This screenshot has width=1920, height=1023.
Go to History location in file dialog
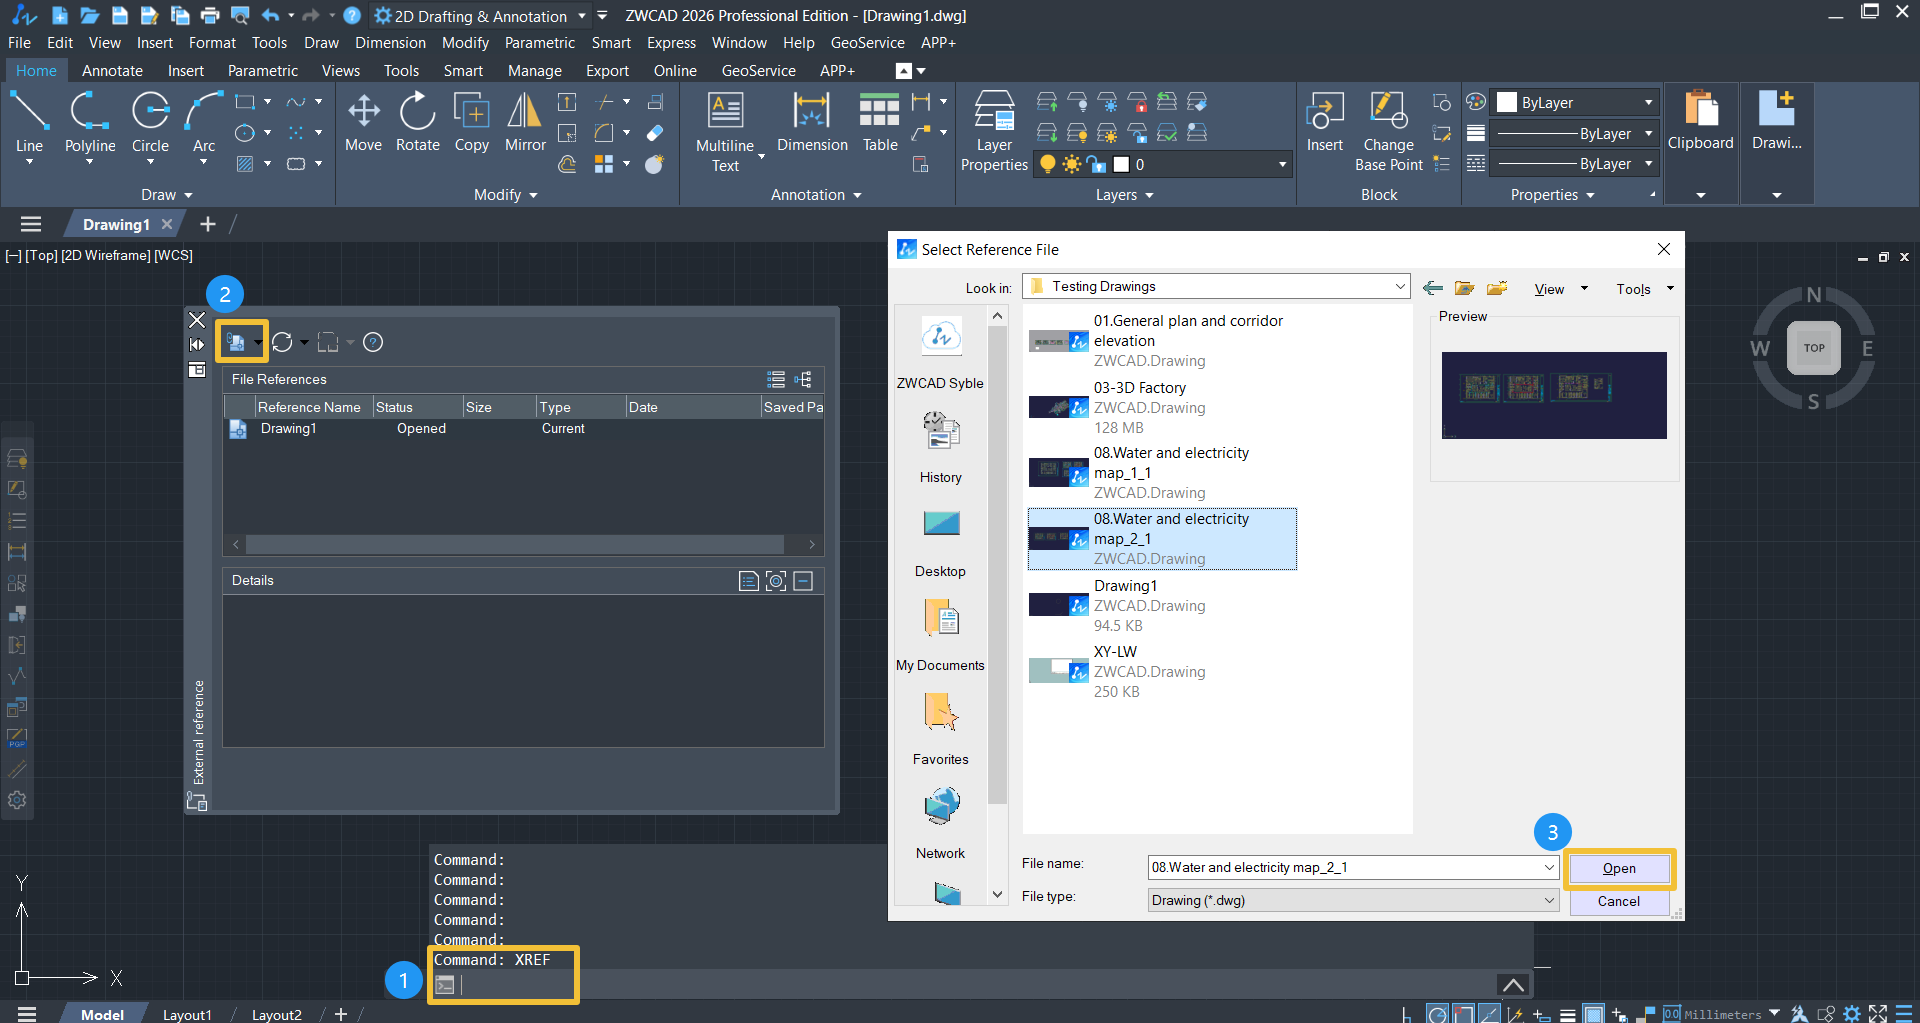coord(941,447)
